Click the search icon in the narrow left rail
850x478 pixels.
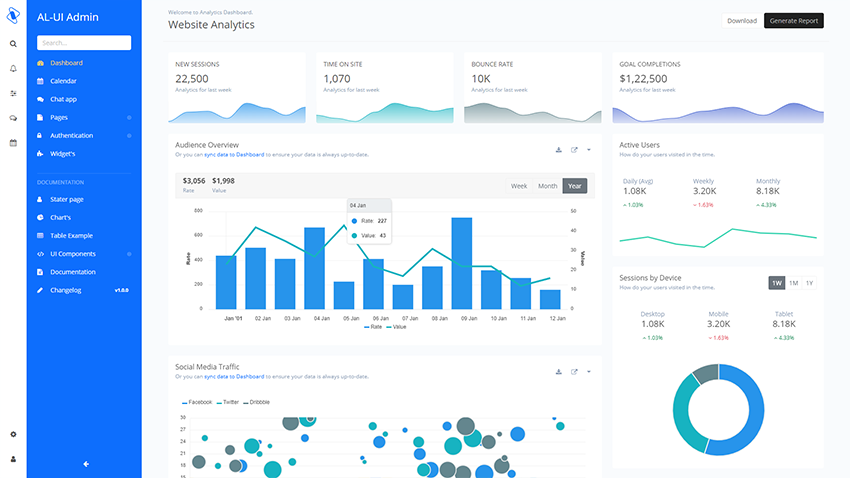click(13, 44)
